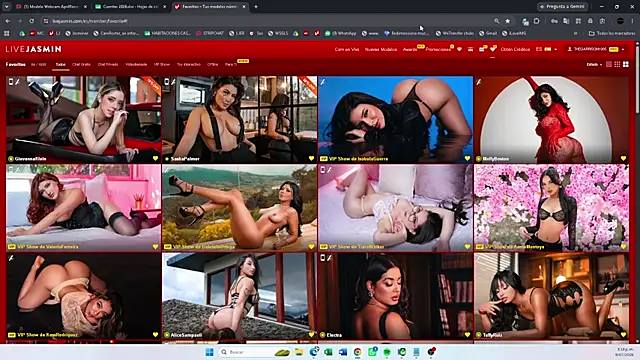Screen dimensions: 640x360
Task: Click the toy icon on IsabelaGuerra card
Action: (x=323, y=82)
